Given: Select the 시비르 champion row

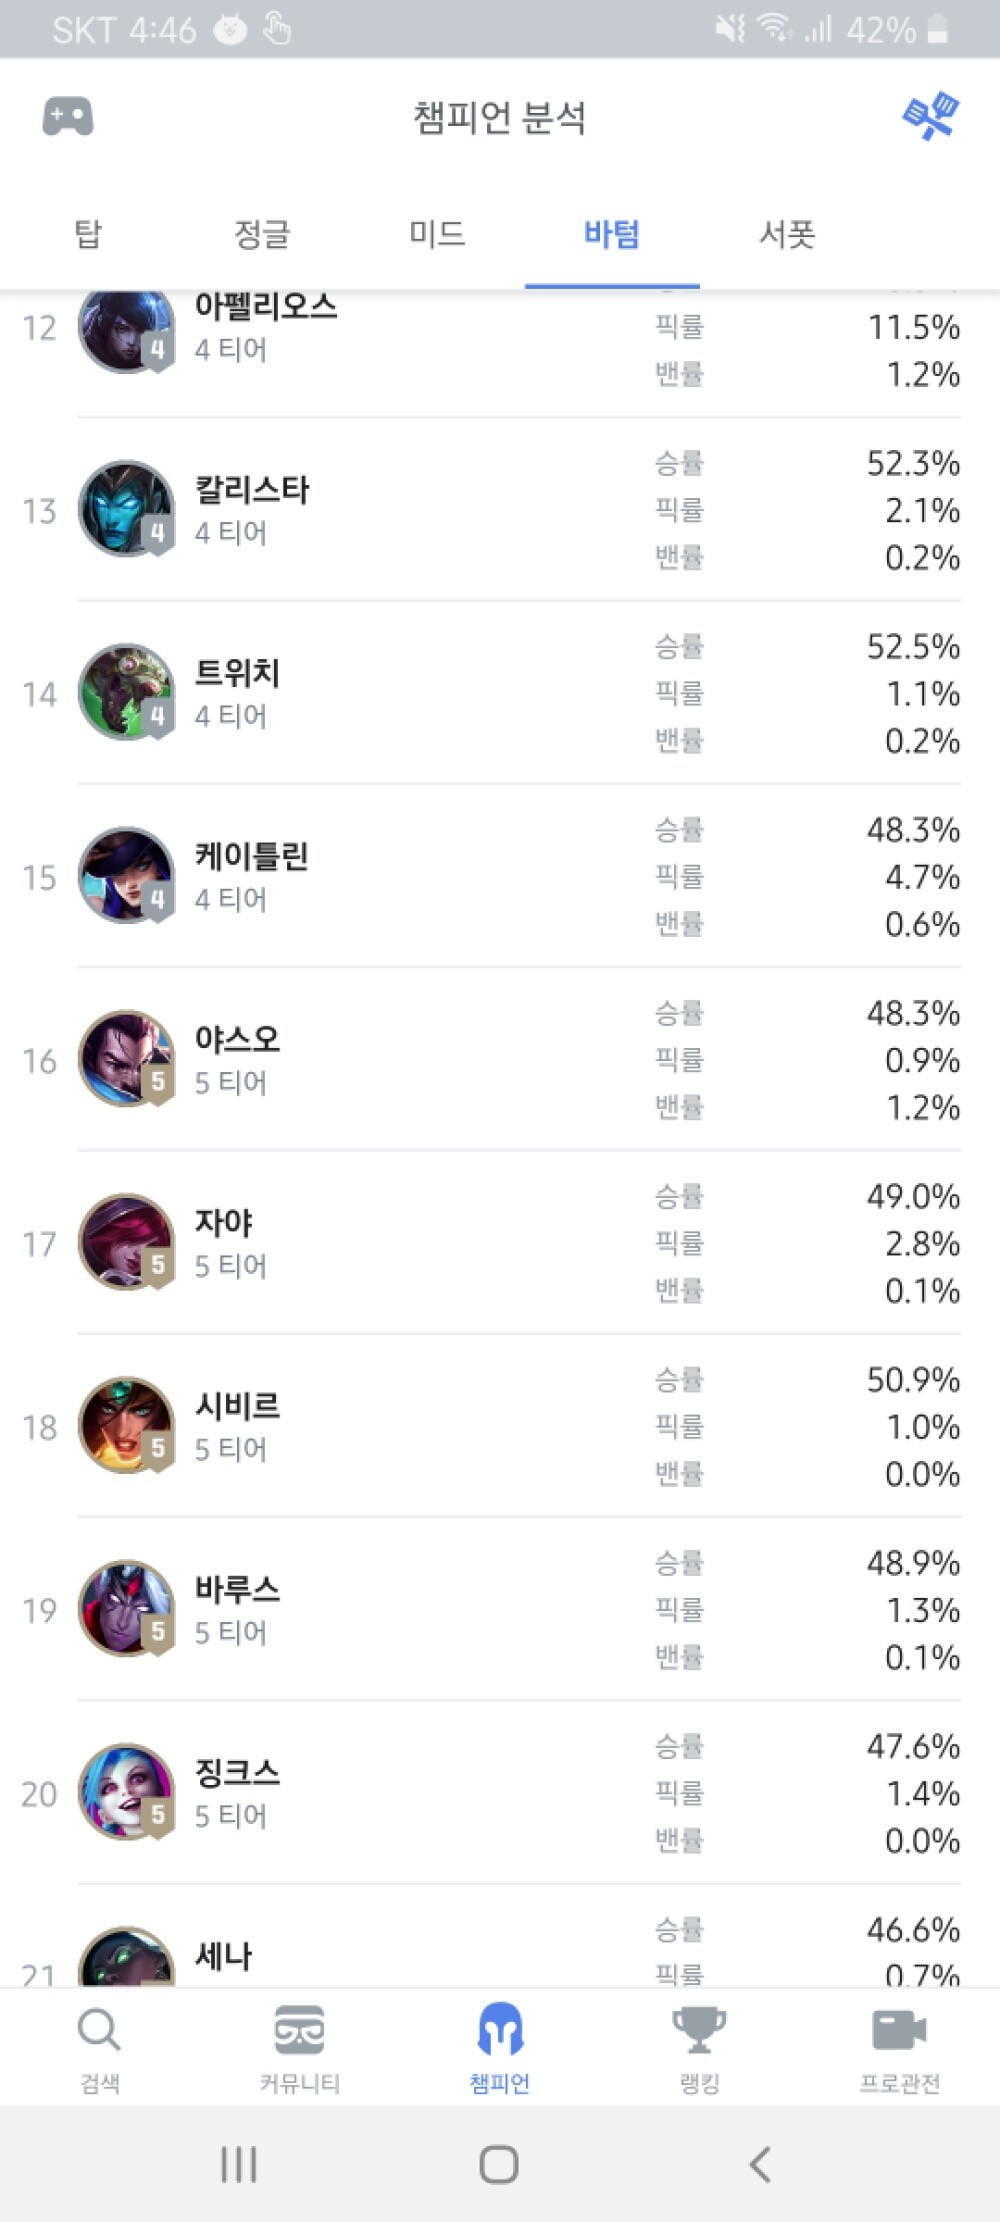Looking at the screenshot, I should pos(500,1426).
